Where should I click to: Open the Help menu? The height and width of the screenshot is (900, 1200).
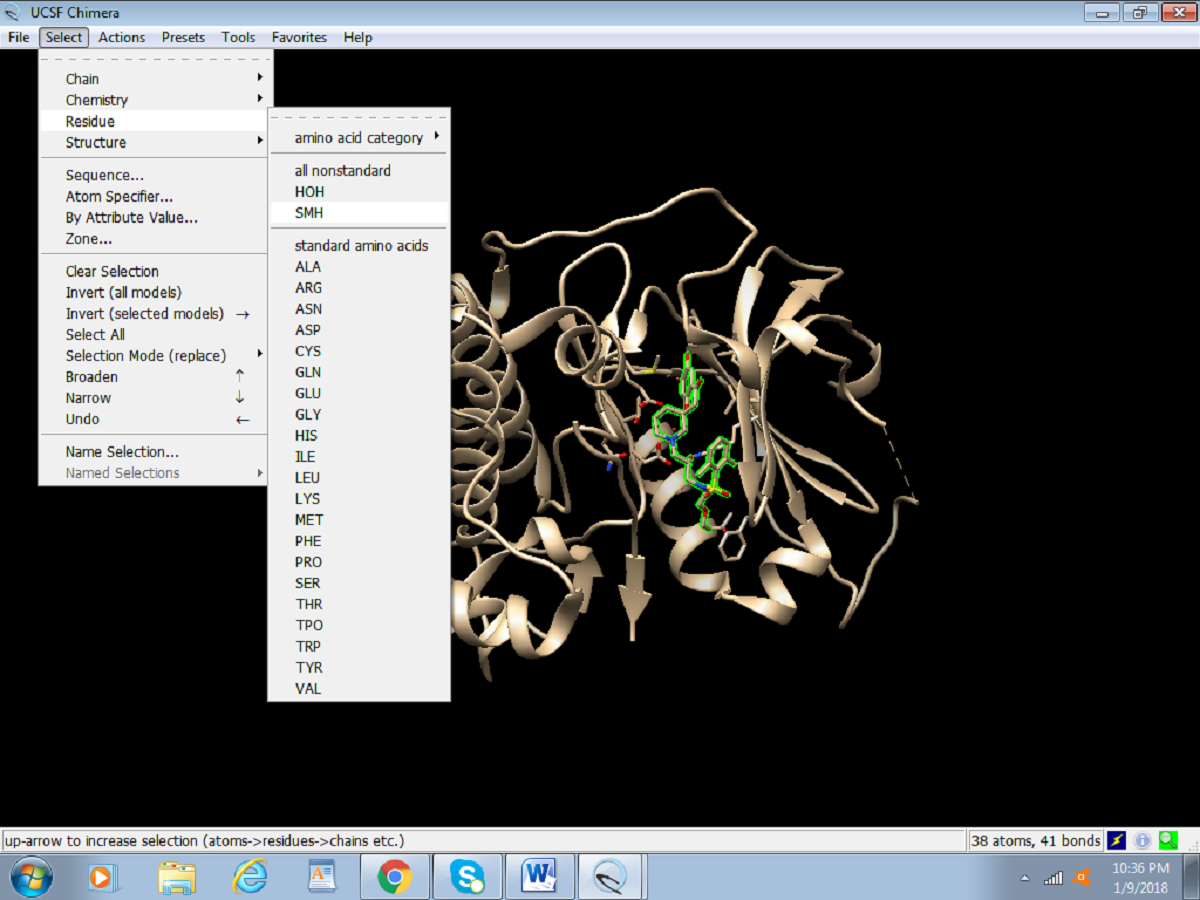point(357,37)
